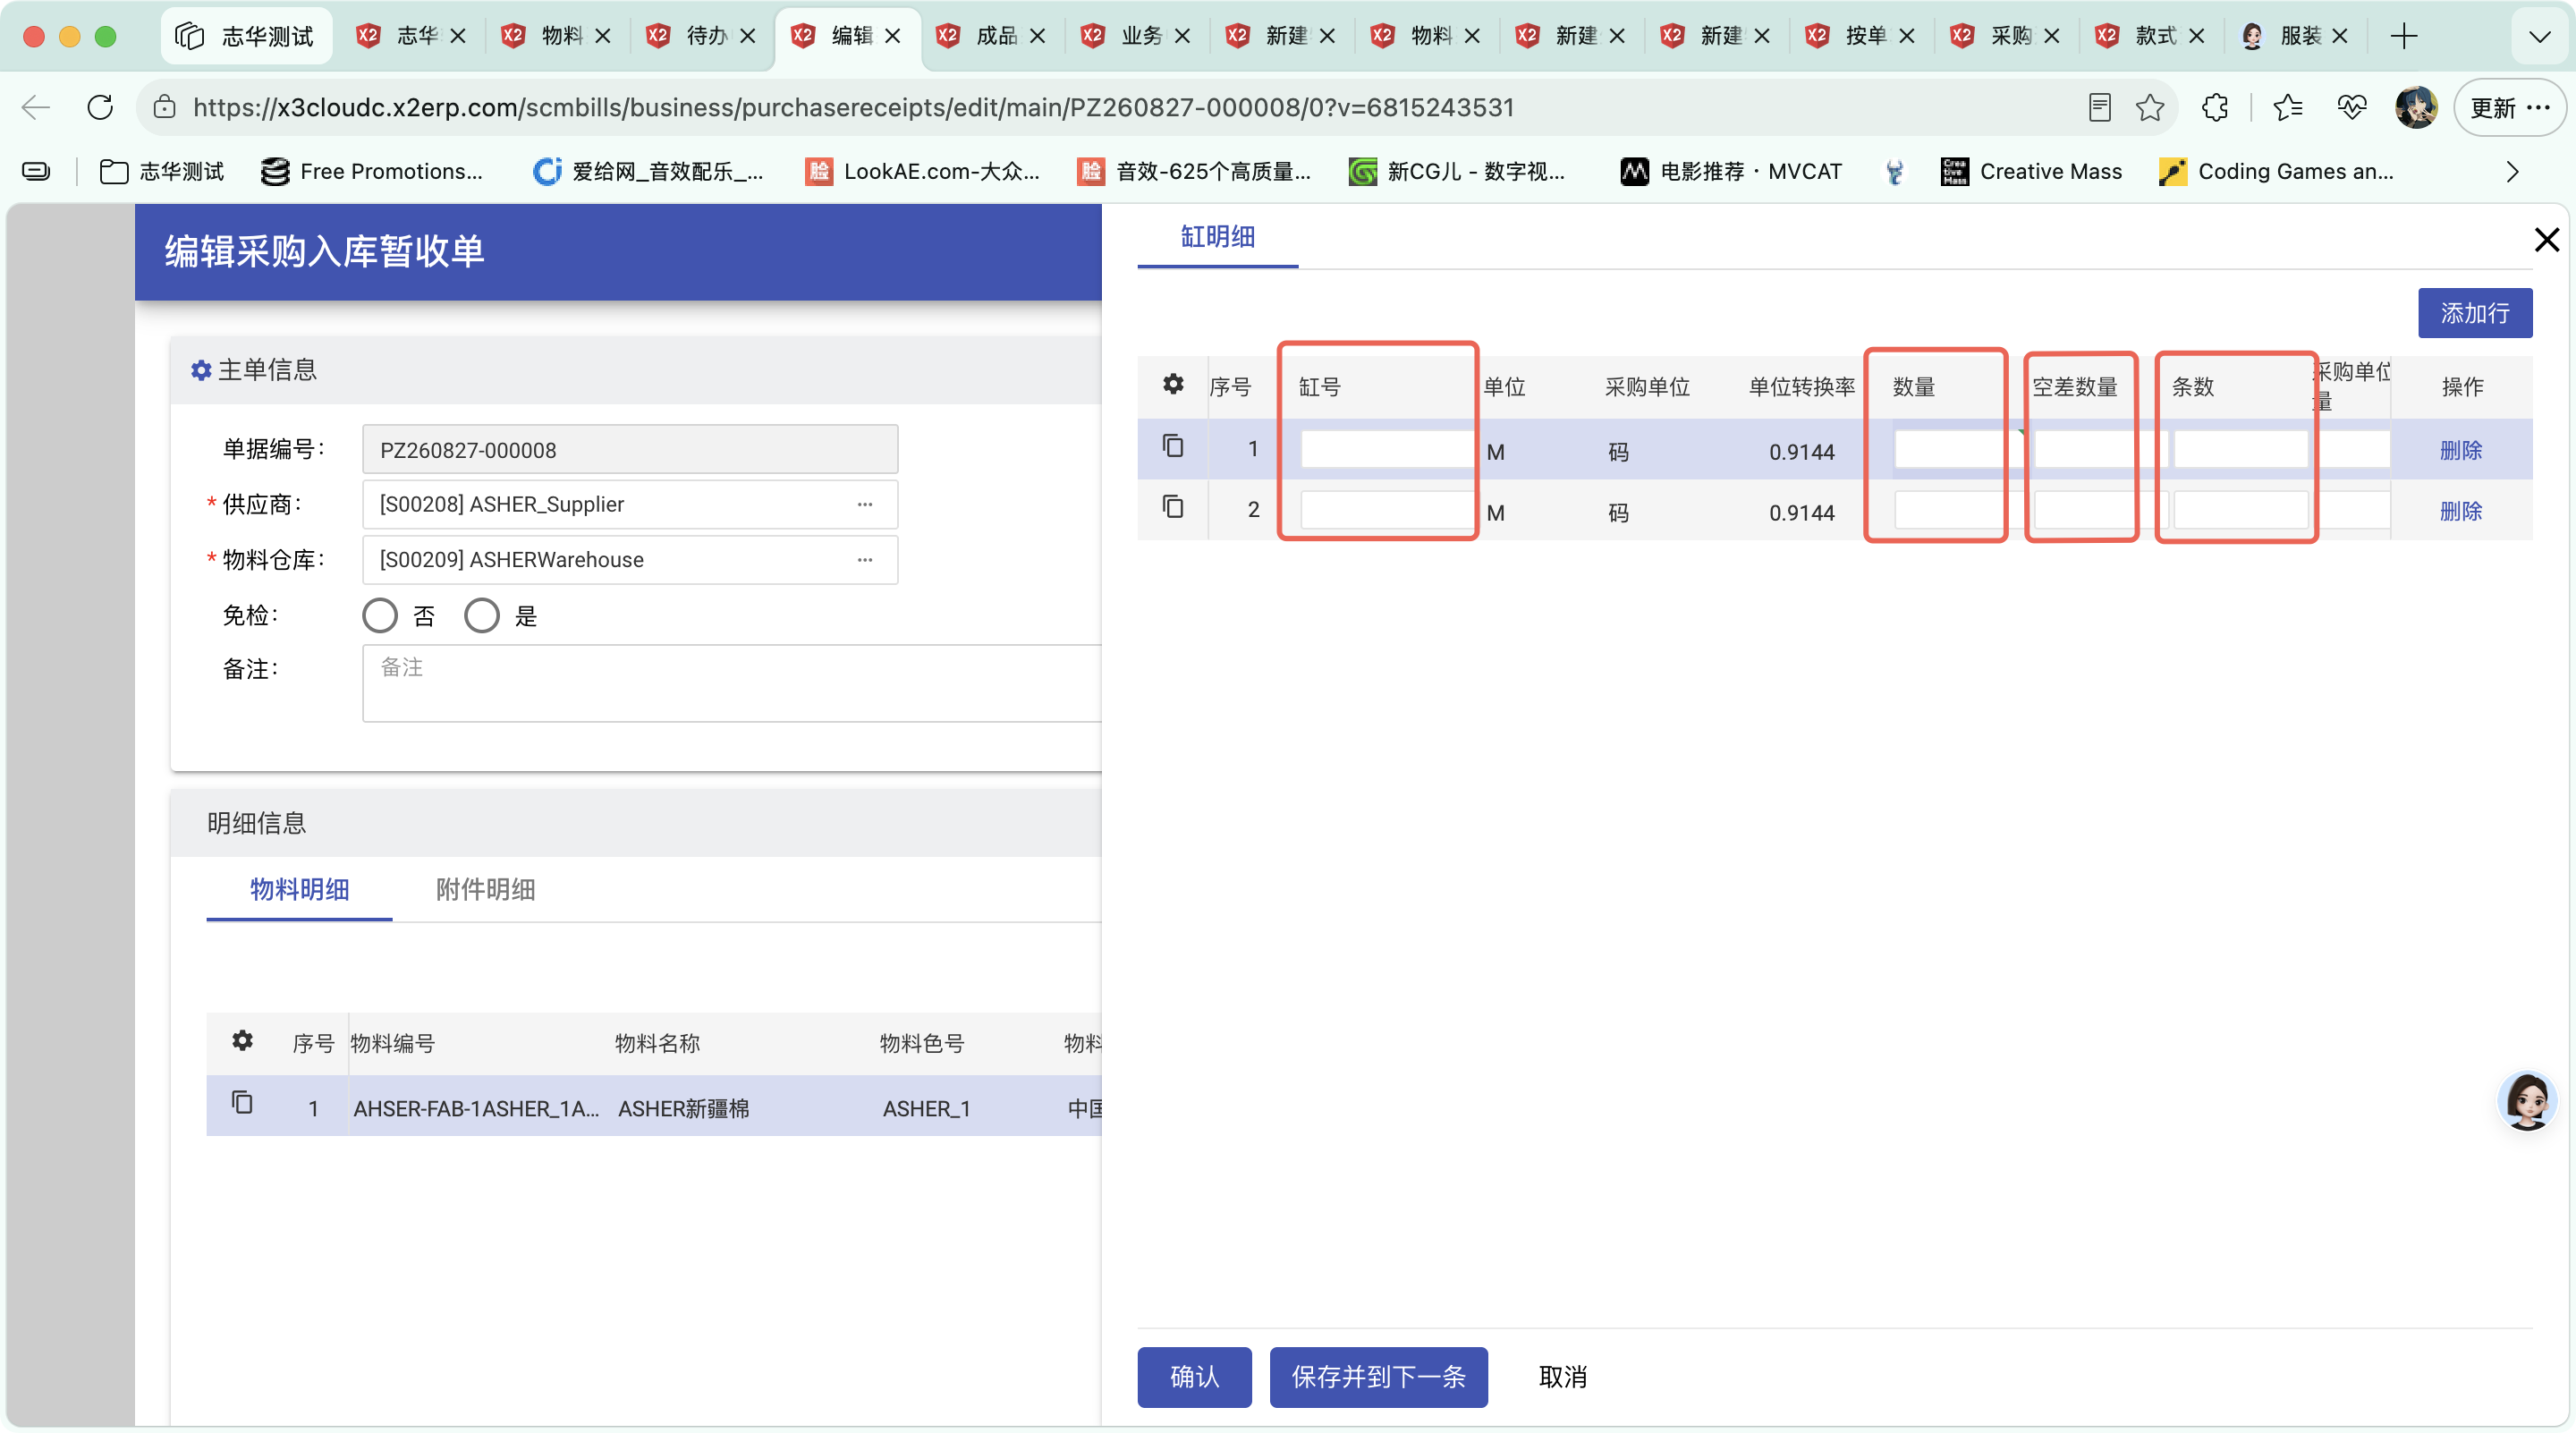Image resolution: width=2576 pixels, height=1433 pixels.
Task: Copy row 2 in the 缸明细 table
Action: pyautogui.click(x=1173, y=507)
